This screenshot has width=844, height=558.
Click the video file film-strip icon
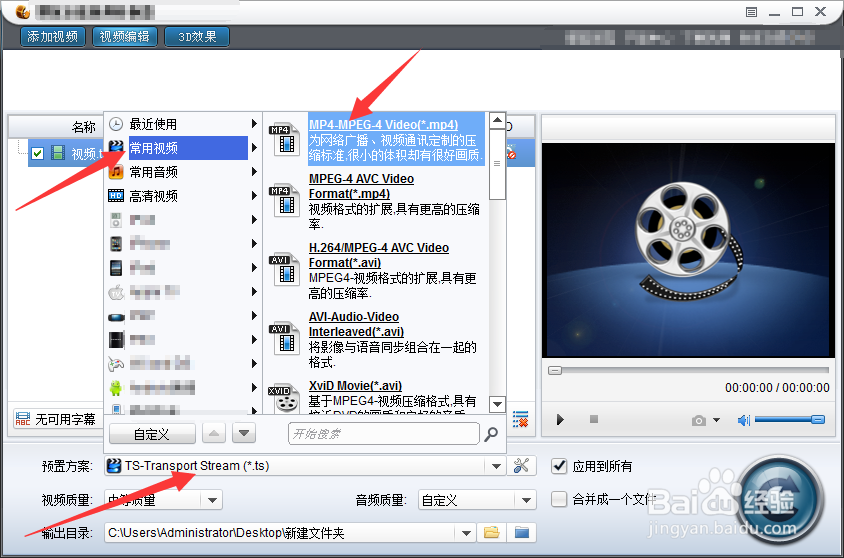click(x=58, y=153)
